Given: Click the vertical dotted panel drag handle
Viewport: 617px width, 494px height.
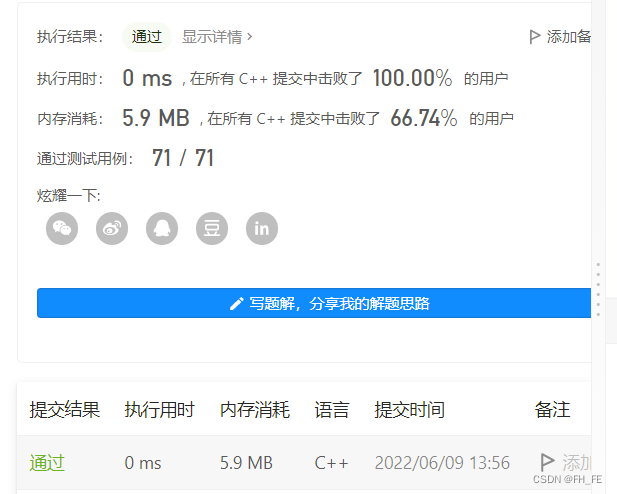Looking at the screenshot, I should [x=598, y=289].
